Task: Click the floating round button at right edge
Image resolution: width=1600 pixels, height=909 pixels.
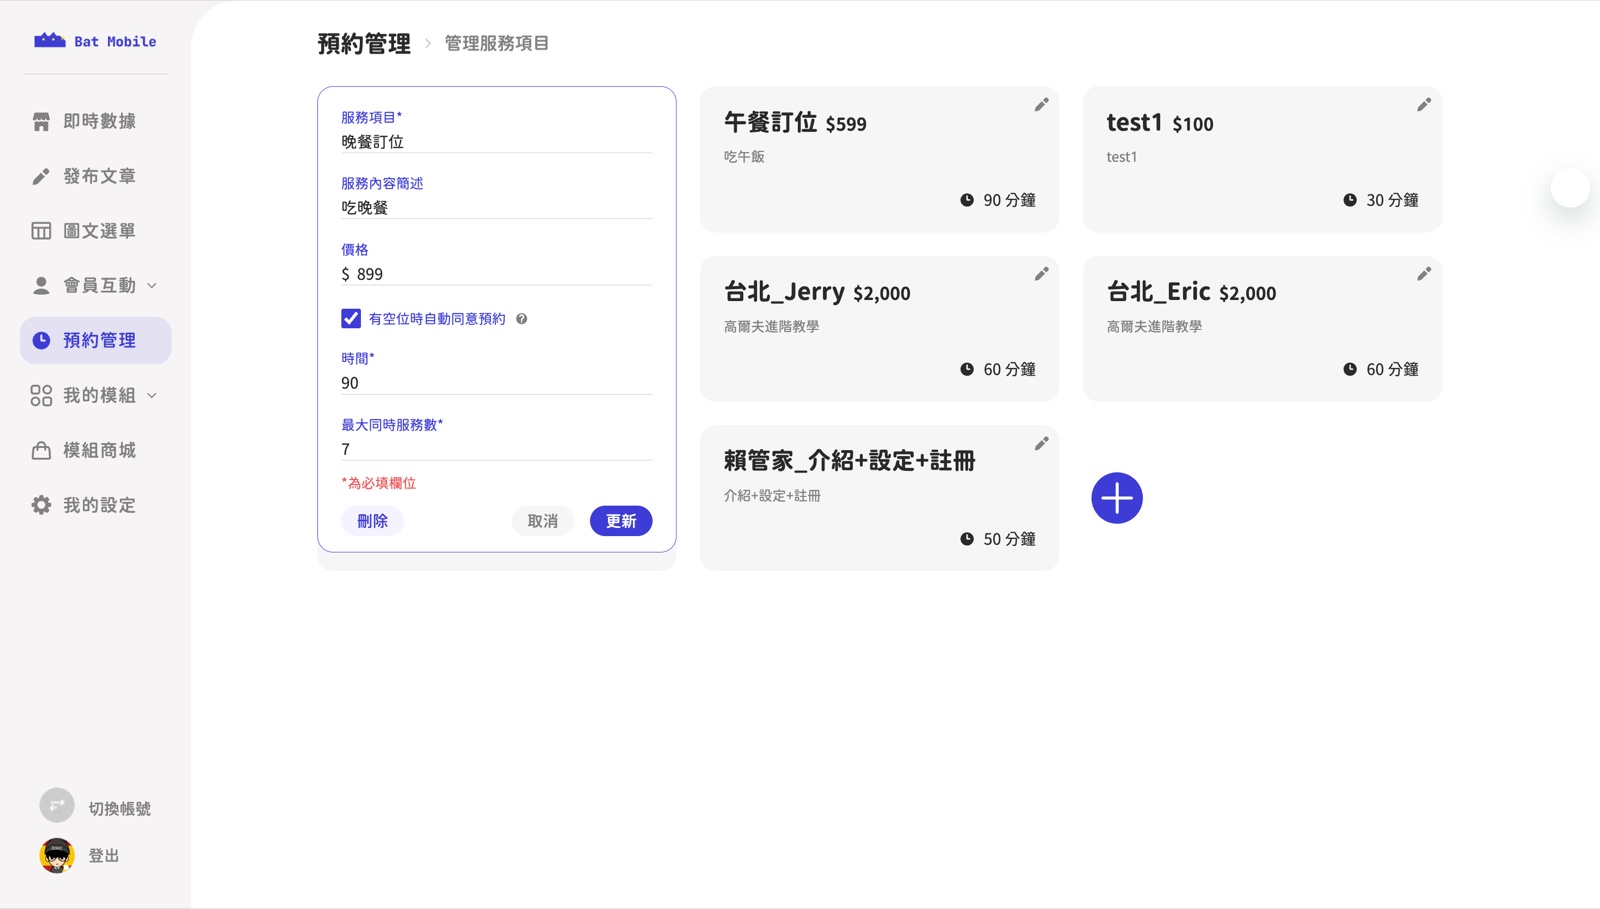Action: (x=1570, y=188)
